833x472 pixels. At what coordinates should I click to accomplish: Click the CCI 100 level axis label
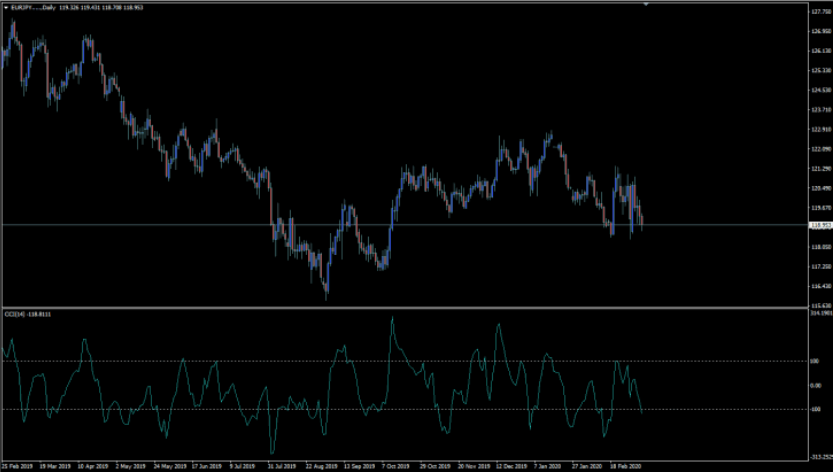pos(813,361)
